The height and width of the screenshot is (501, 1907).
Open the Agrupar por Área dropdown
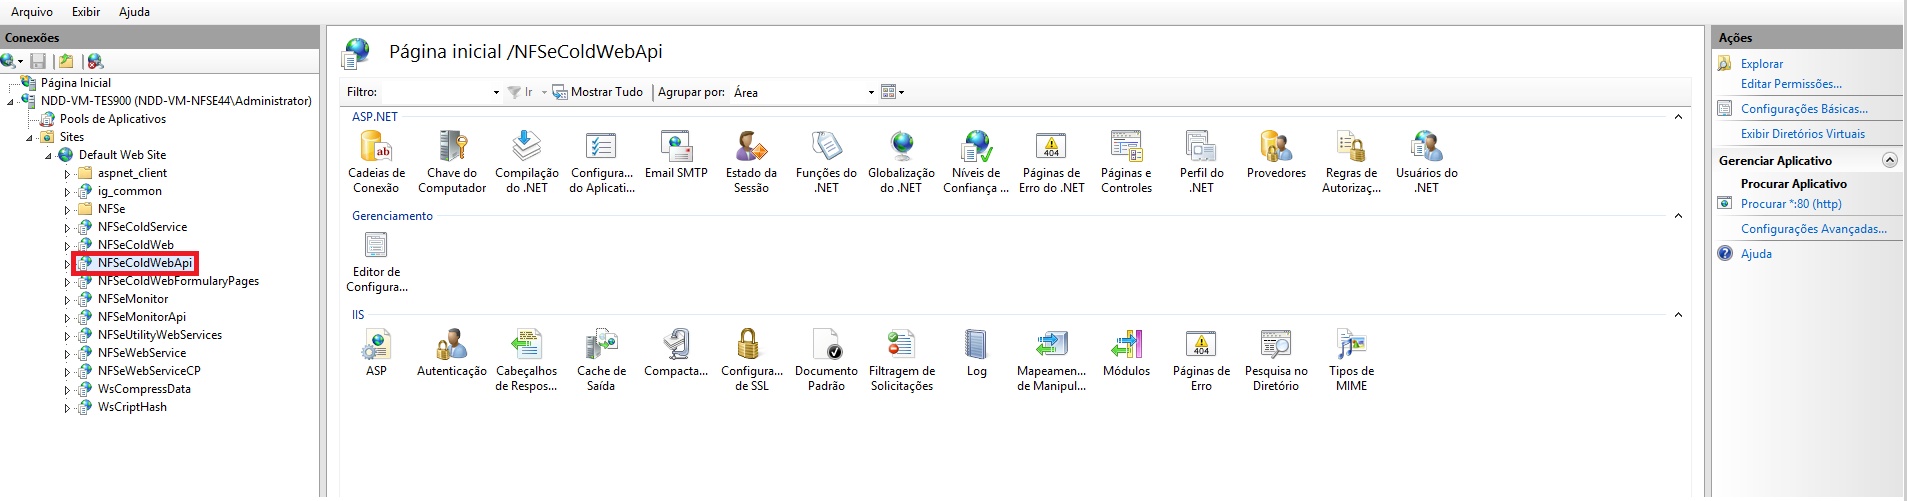pos(803,92)
